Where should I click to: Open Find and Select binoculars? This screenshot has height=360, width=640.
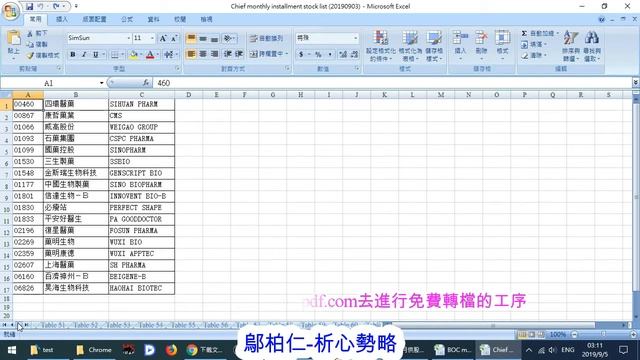click(x=592, y=46)
